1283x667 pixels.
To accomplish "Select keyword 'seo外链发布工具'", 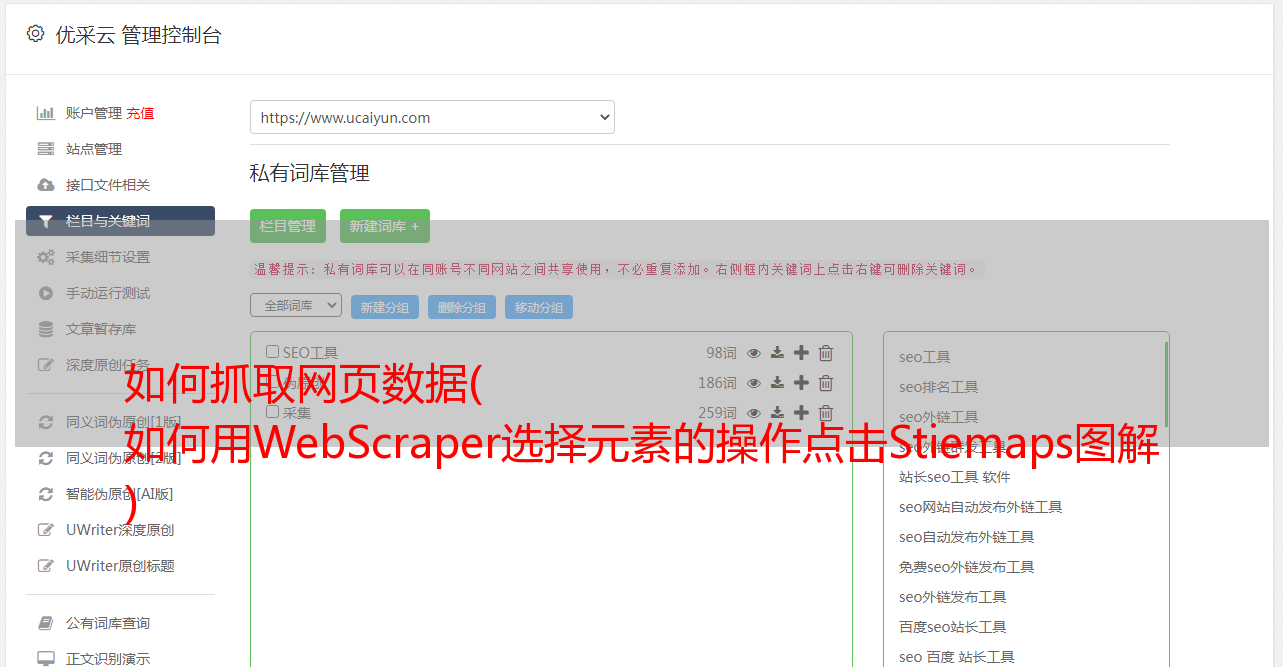I will (953, 597).
